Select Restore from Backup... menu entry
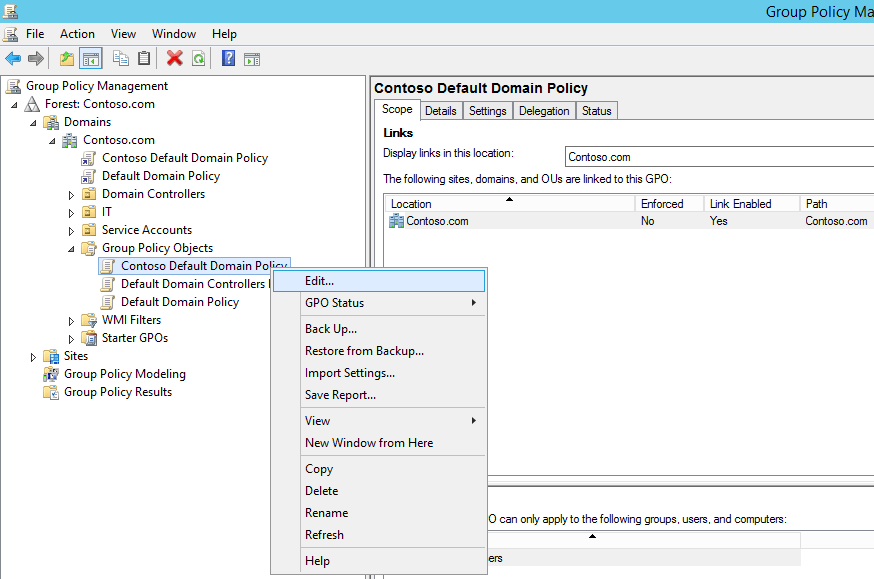Viewport: 874px width, 579px height. tap(379, 351)
